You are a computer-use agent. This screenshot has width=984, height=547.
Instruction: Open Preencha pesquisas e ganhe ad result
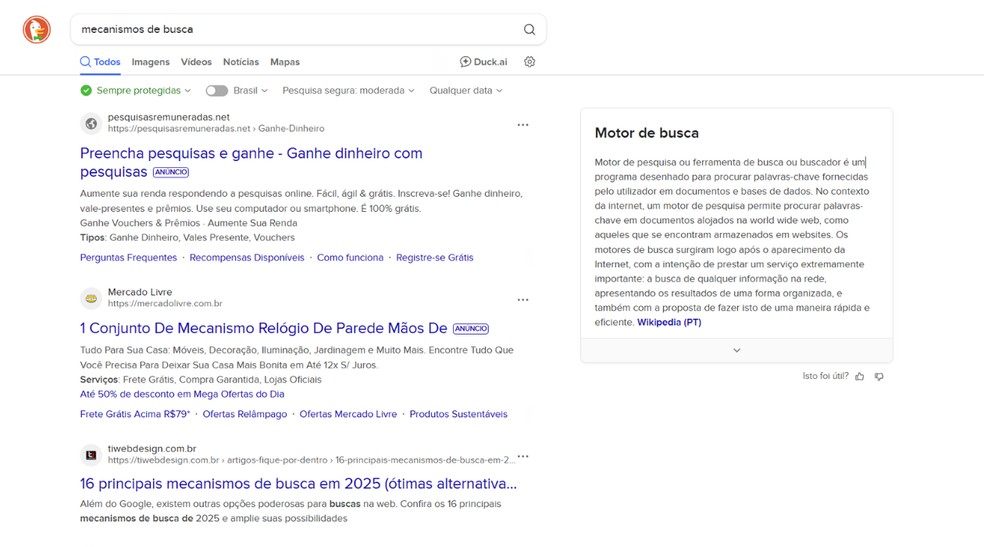[251, 162]
